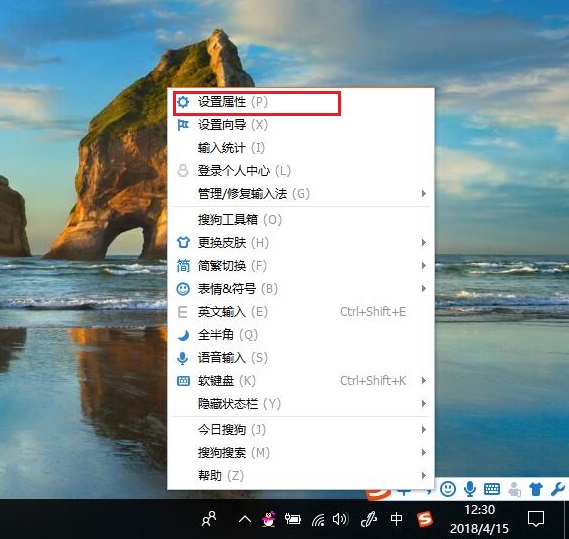This screenshot has width=569, height=539.
Task: Open the wrench toolbox icon on Sogou bar
Action: coord(558,489)
